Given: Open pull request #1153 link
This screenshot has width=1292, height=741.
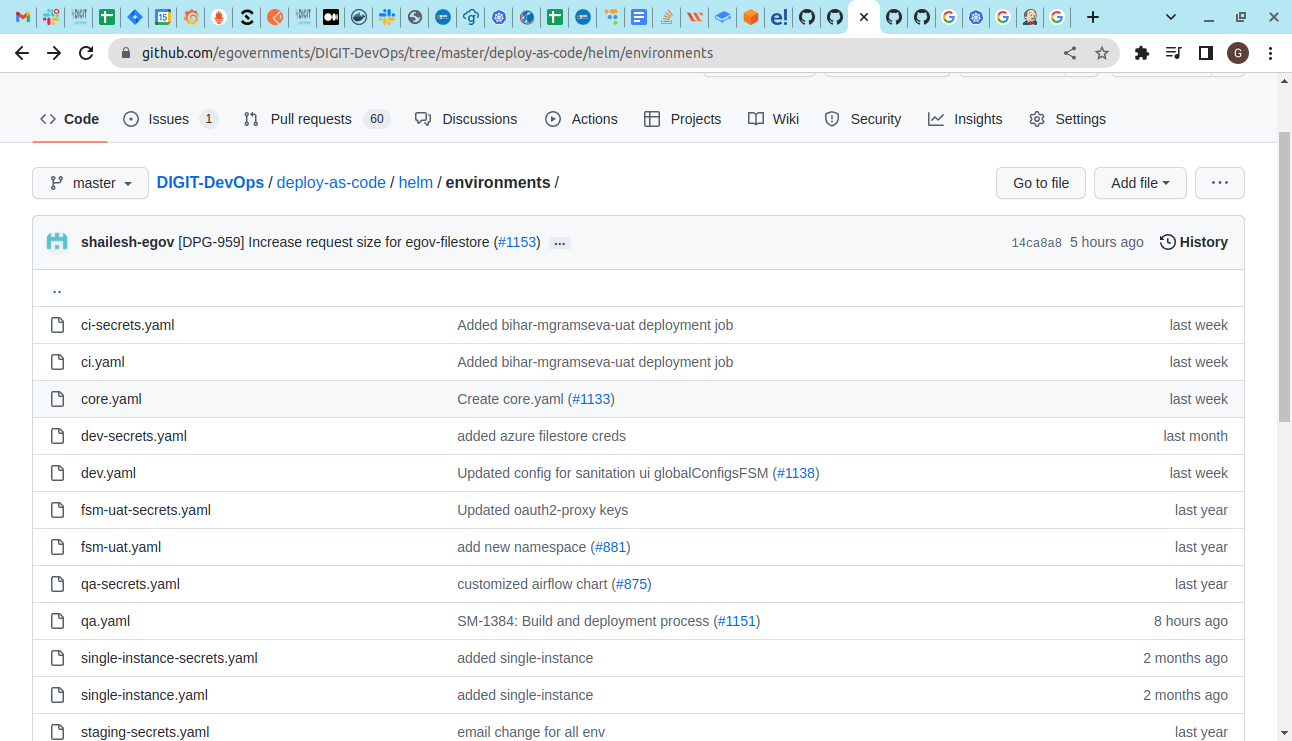Looking at the screenshot, I should tap(517, 242).
